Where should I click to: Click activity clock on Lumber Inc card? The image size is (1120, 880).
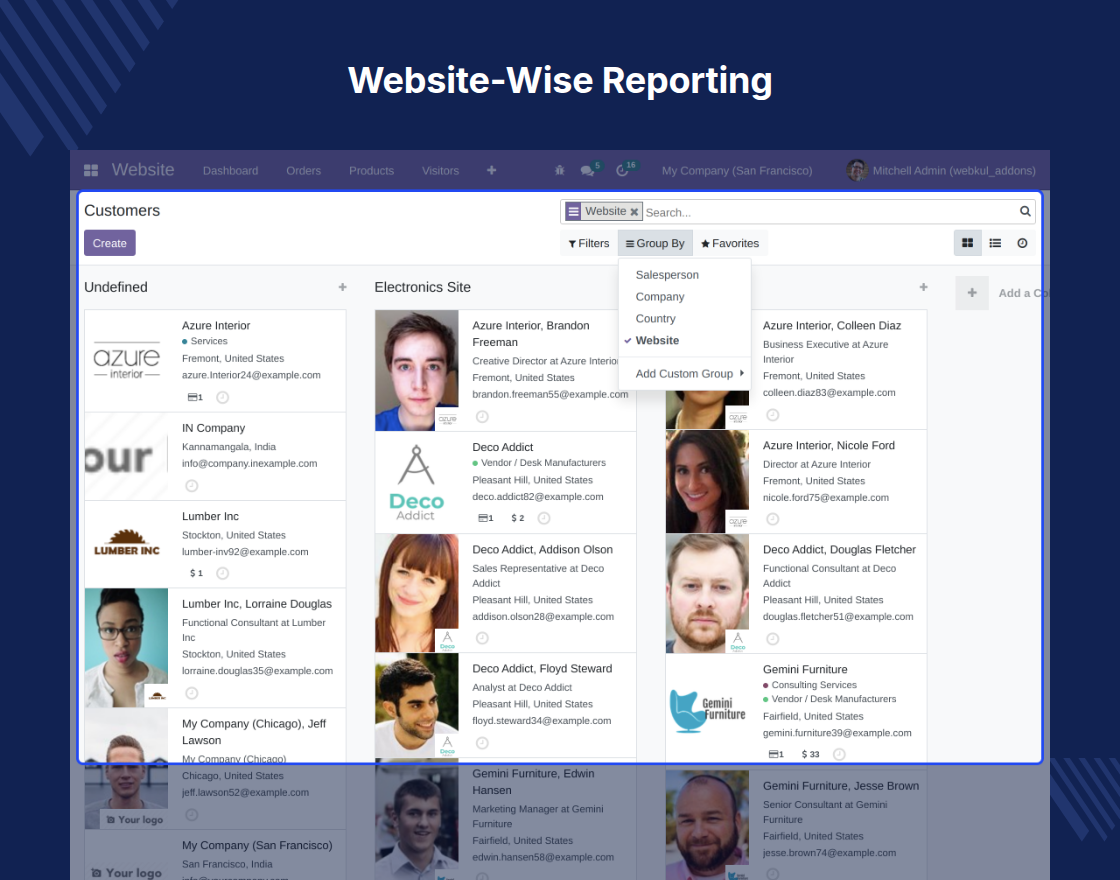(222, 573)
